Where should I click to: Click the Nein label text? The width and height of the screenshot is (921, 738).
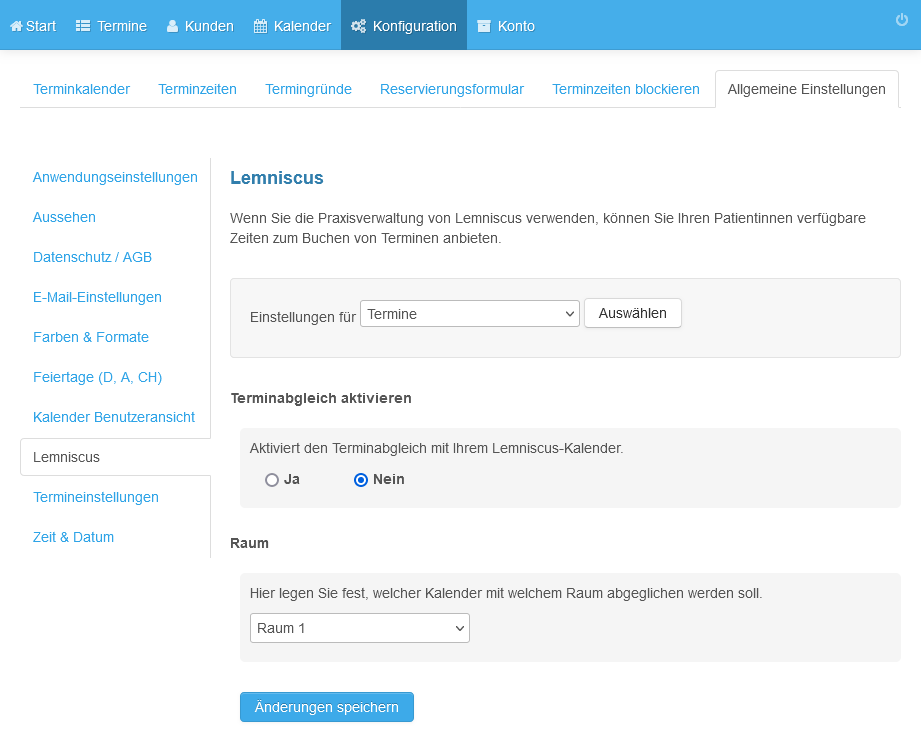click(389, 479)
